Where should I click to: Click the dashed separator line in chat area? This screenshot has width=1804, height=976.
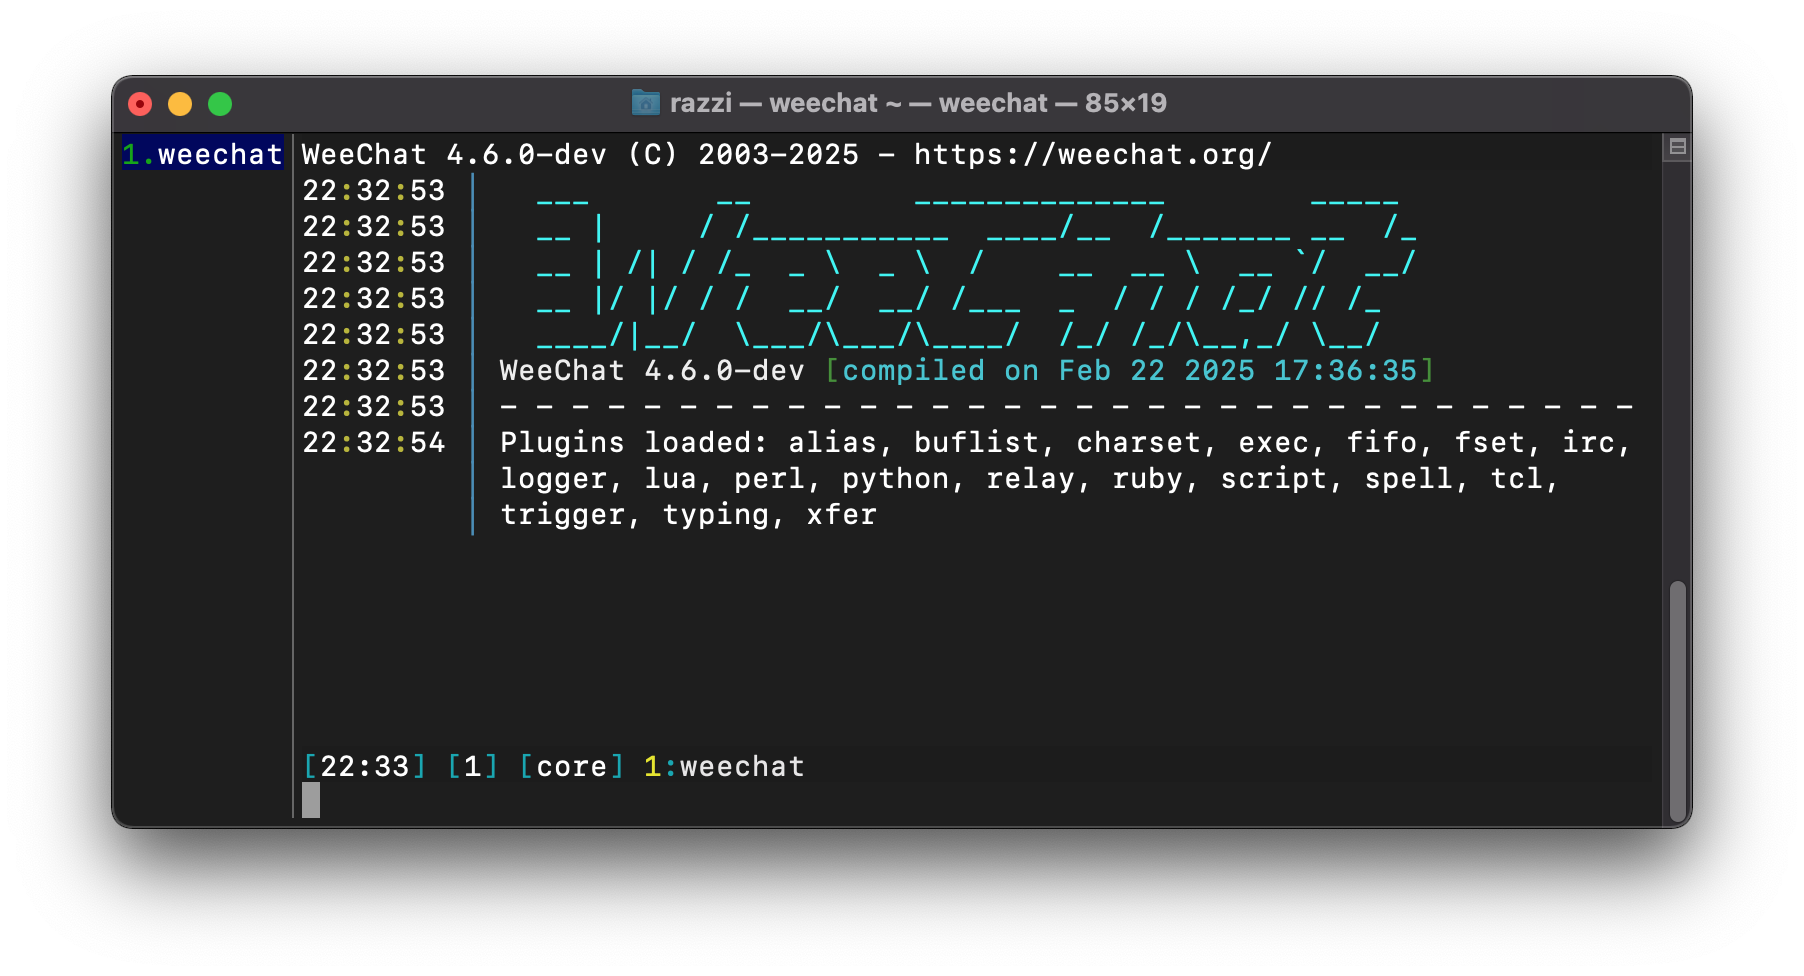click(x=1060, y=406)
